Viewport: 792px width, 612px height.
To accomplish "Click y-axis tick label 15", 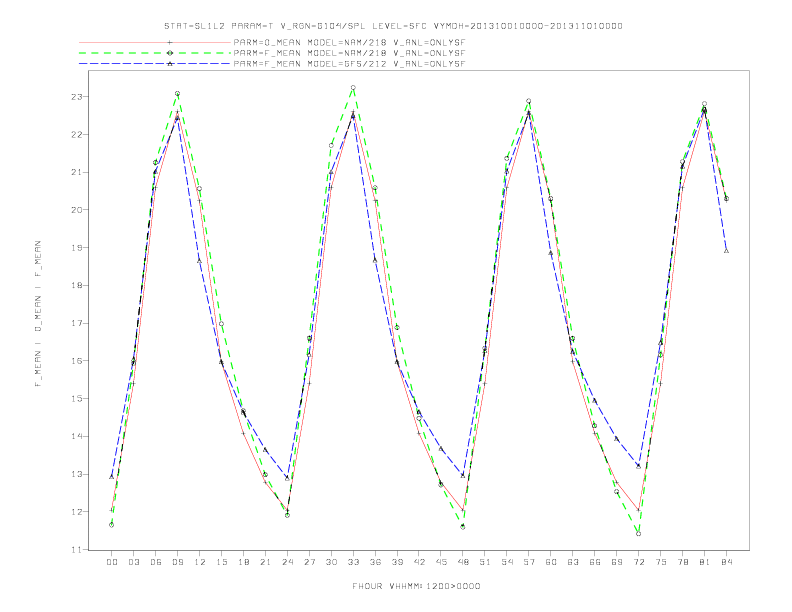I will (76, 398).
